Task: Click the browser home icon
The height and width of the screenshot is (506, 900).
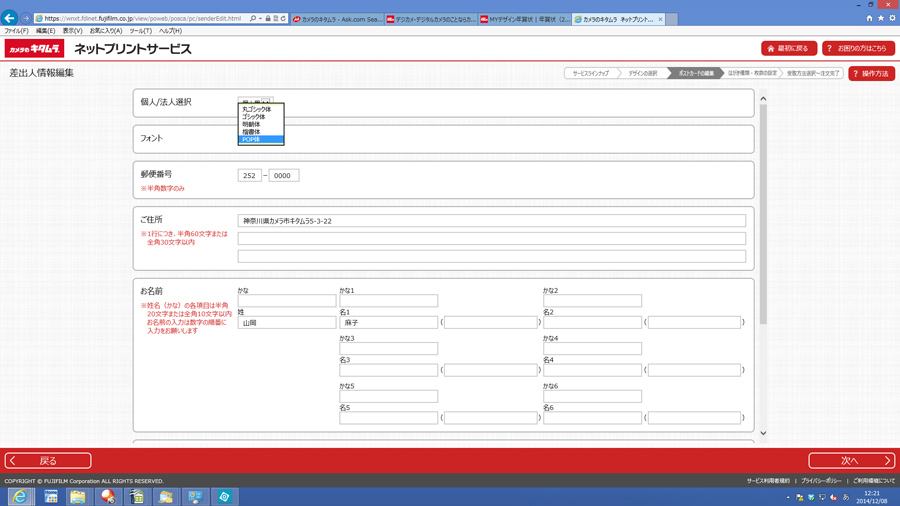Action: 869,18
